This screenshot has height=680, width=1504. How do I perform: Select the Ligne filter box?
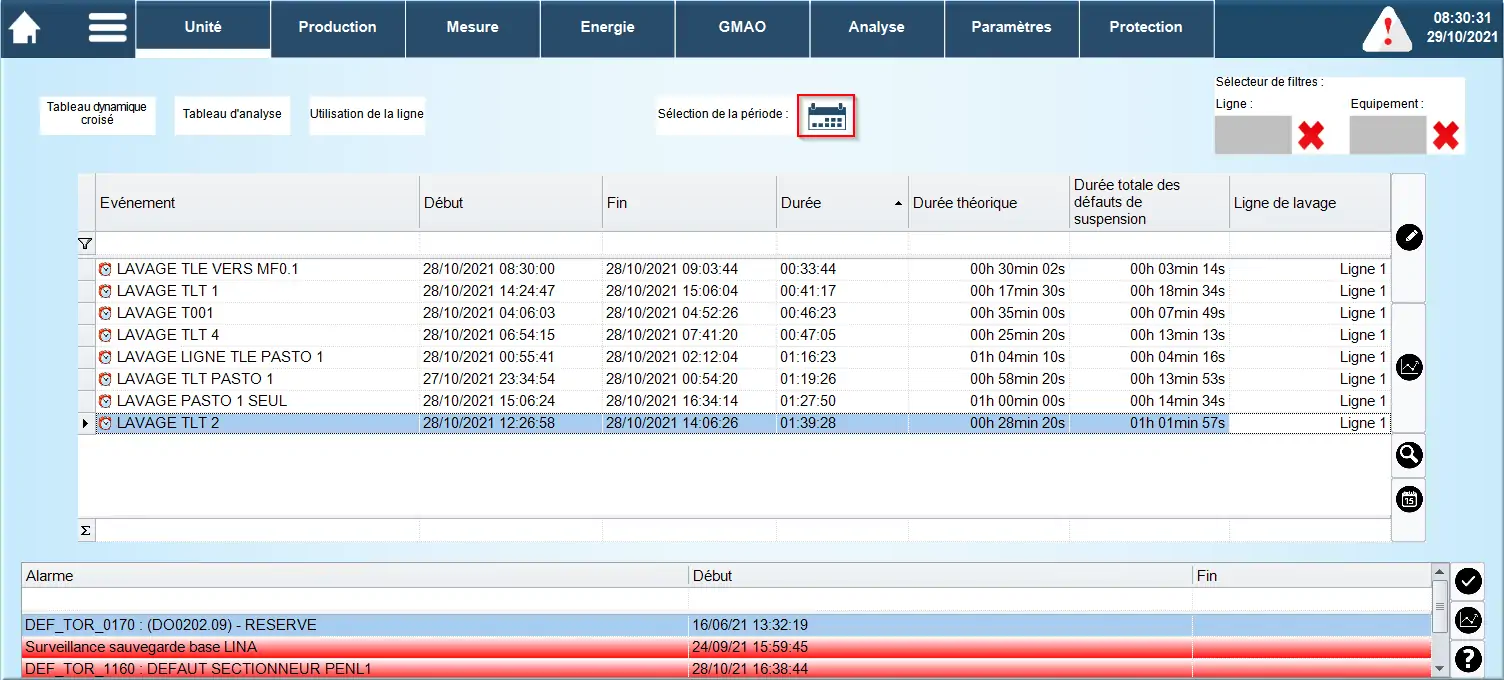pos(1253,135)
